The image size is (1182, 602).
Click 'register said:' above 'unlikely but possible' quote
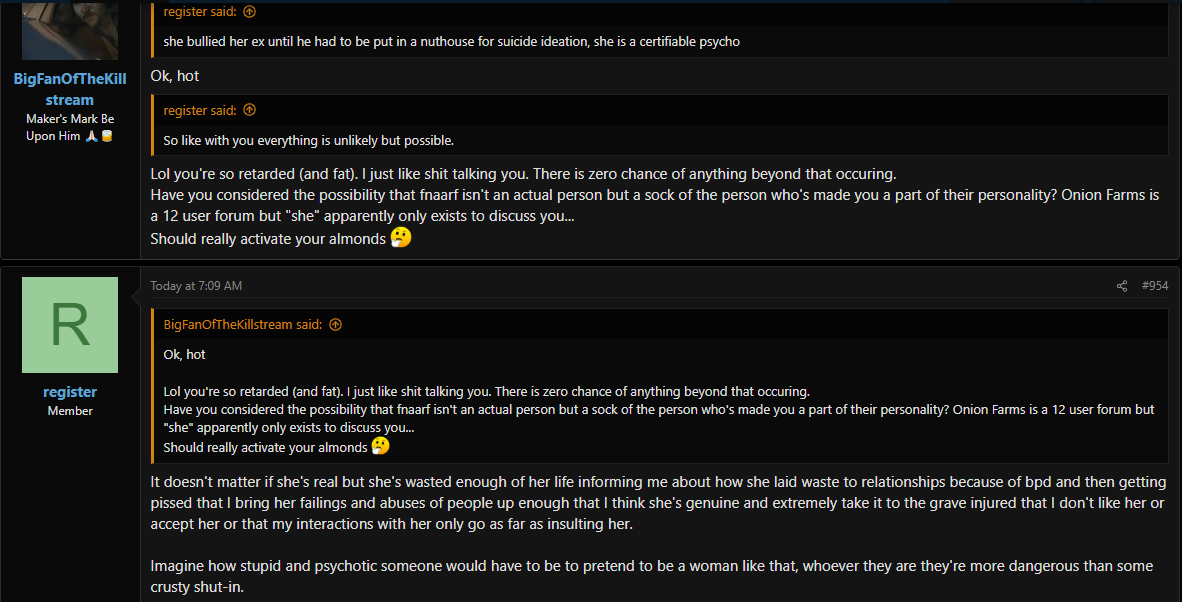(x=200, y=110)
